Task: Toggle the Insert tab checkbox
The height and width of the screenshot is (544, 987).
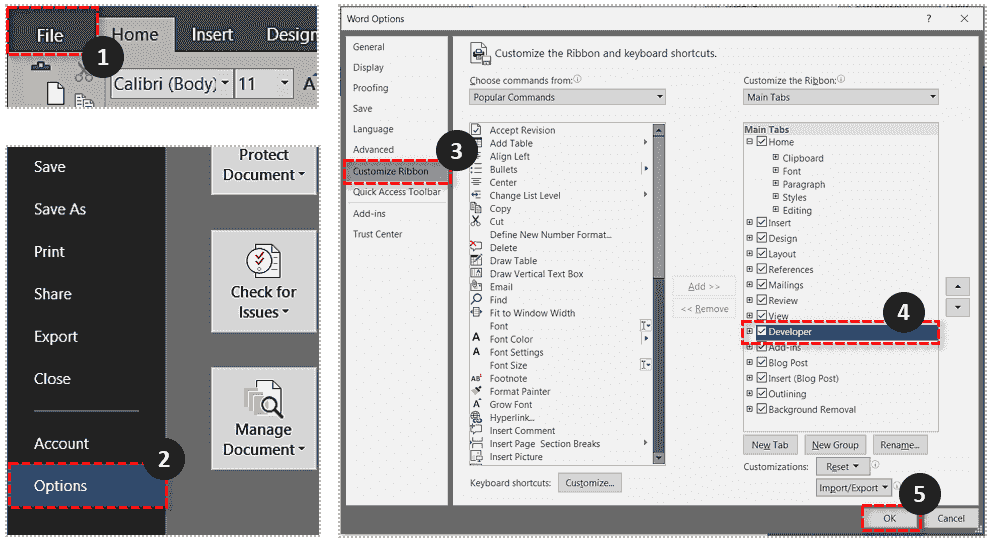Action: (762, 222)
